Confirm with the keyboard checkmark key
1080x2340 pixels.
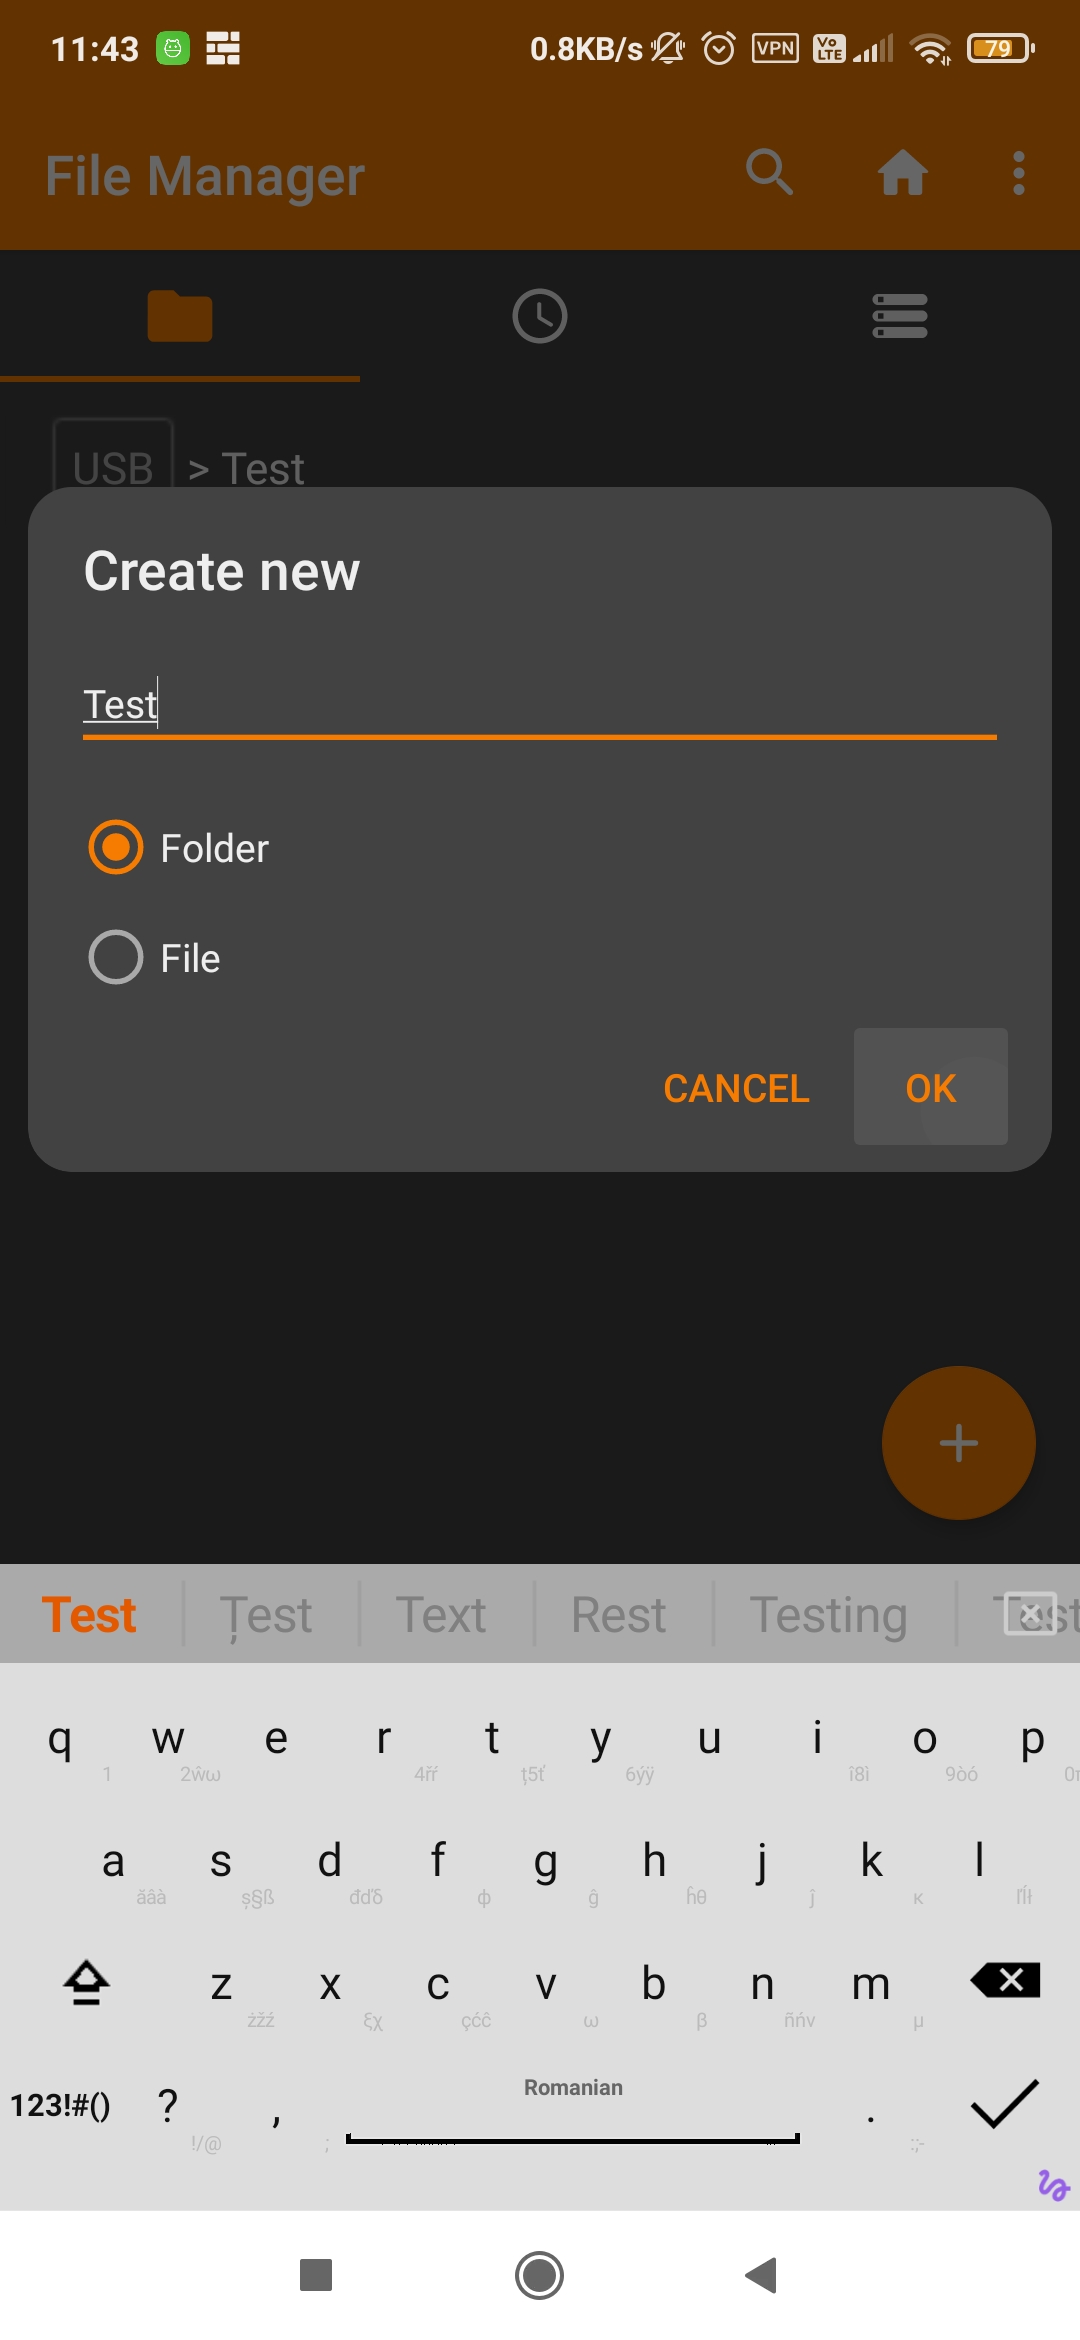pyautogui.click(x=1003, y=2103)
